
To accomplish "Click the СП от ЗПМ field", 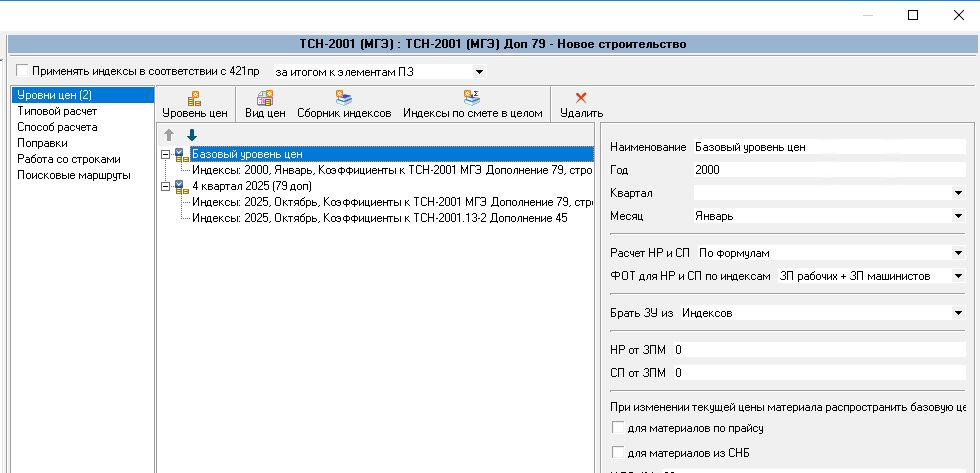I will coord(819,373).
